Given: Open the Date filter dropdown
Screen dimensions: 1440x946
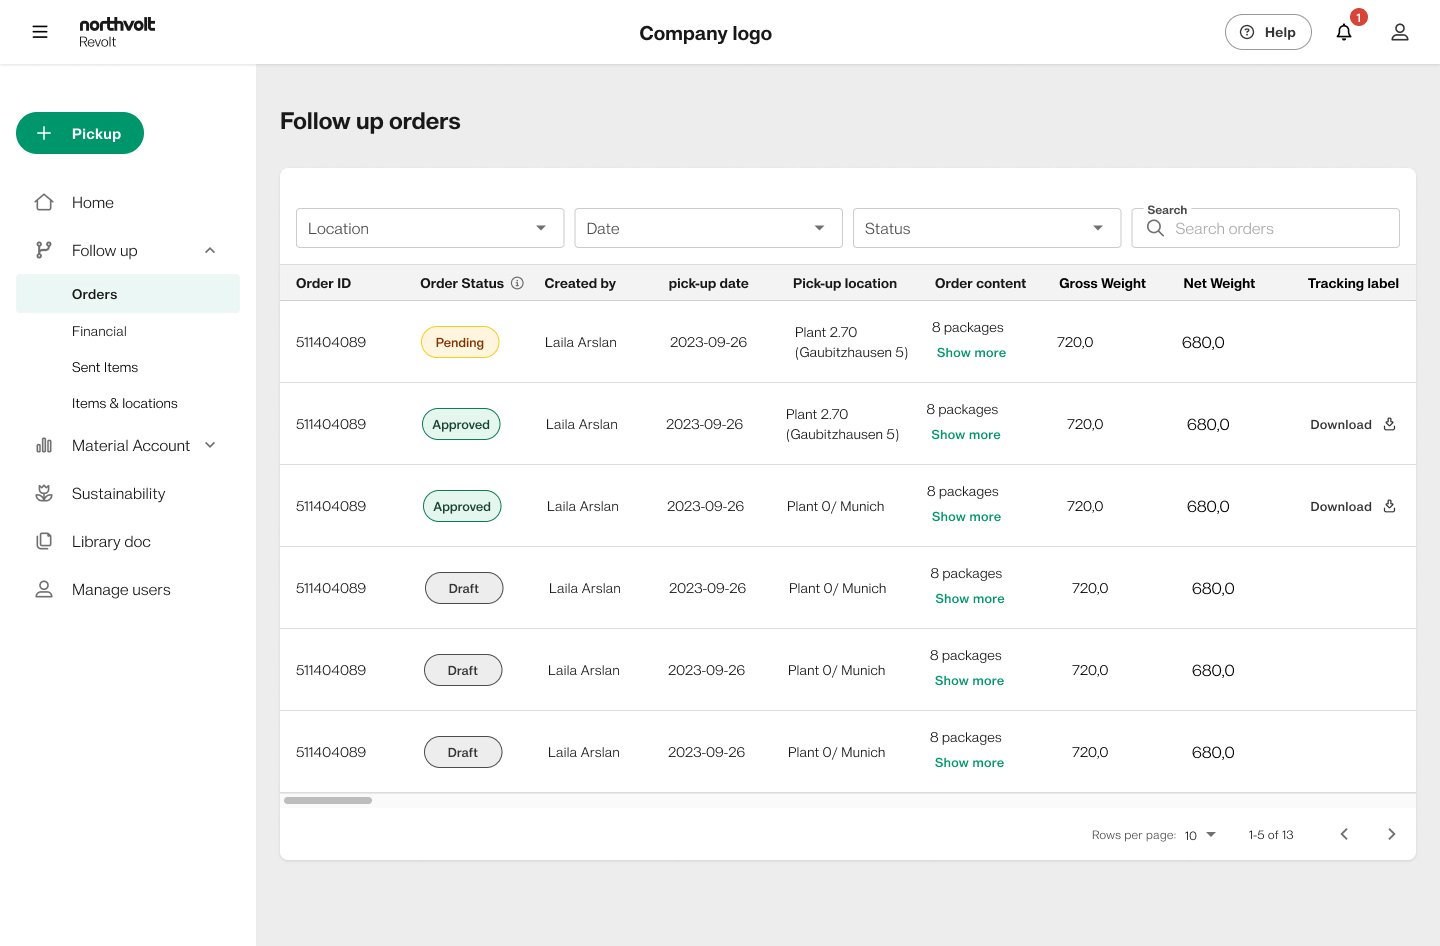Looking at the screenshot, I should [708, 228].
